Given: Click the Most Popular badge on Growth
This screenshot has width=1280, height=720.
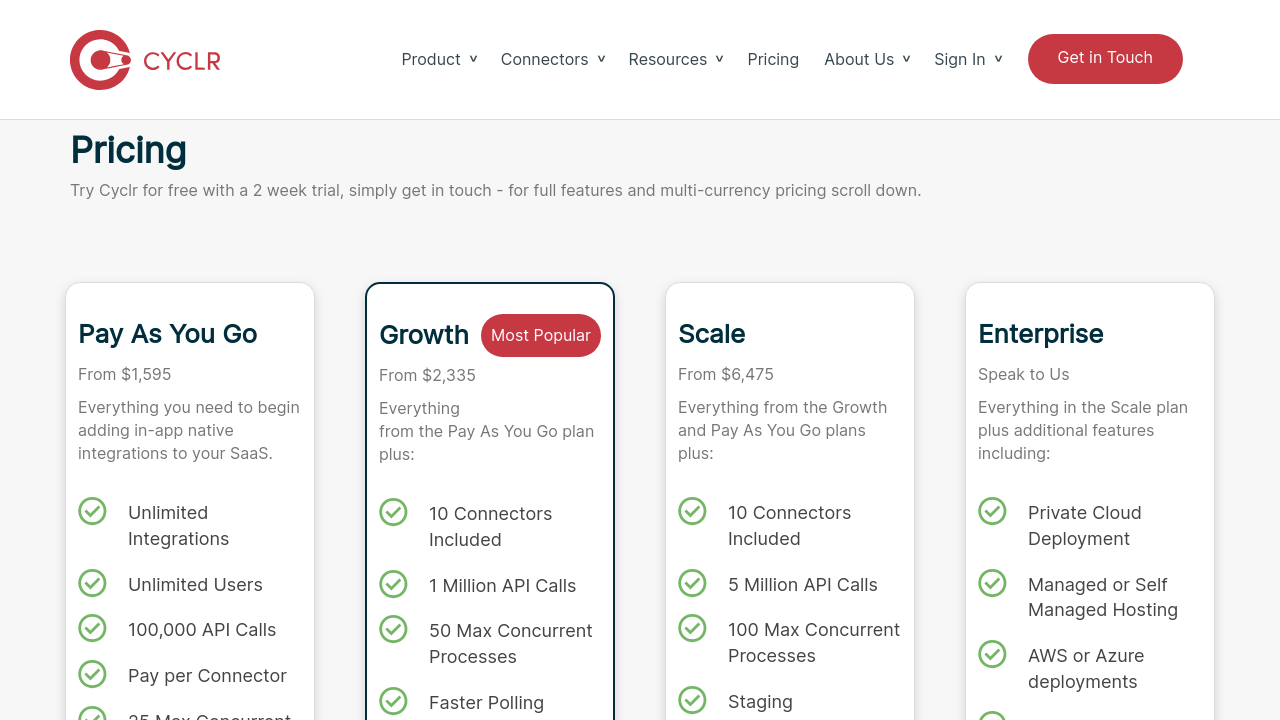Looking at the screenshot, I should click(x=540, y=335).
